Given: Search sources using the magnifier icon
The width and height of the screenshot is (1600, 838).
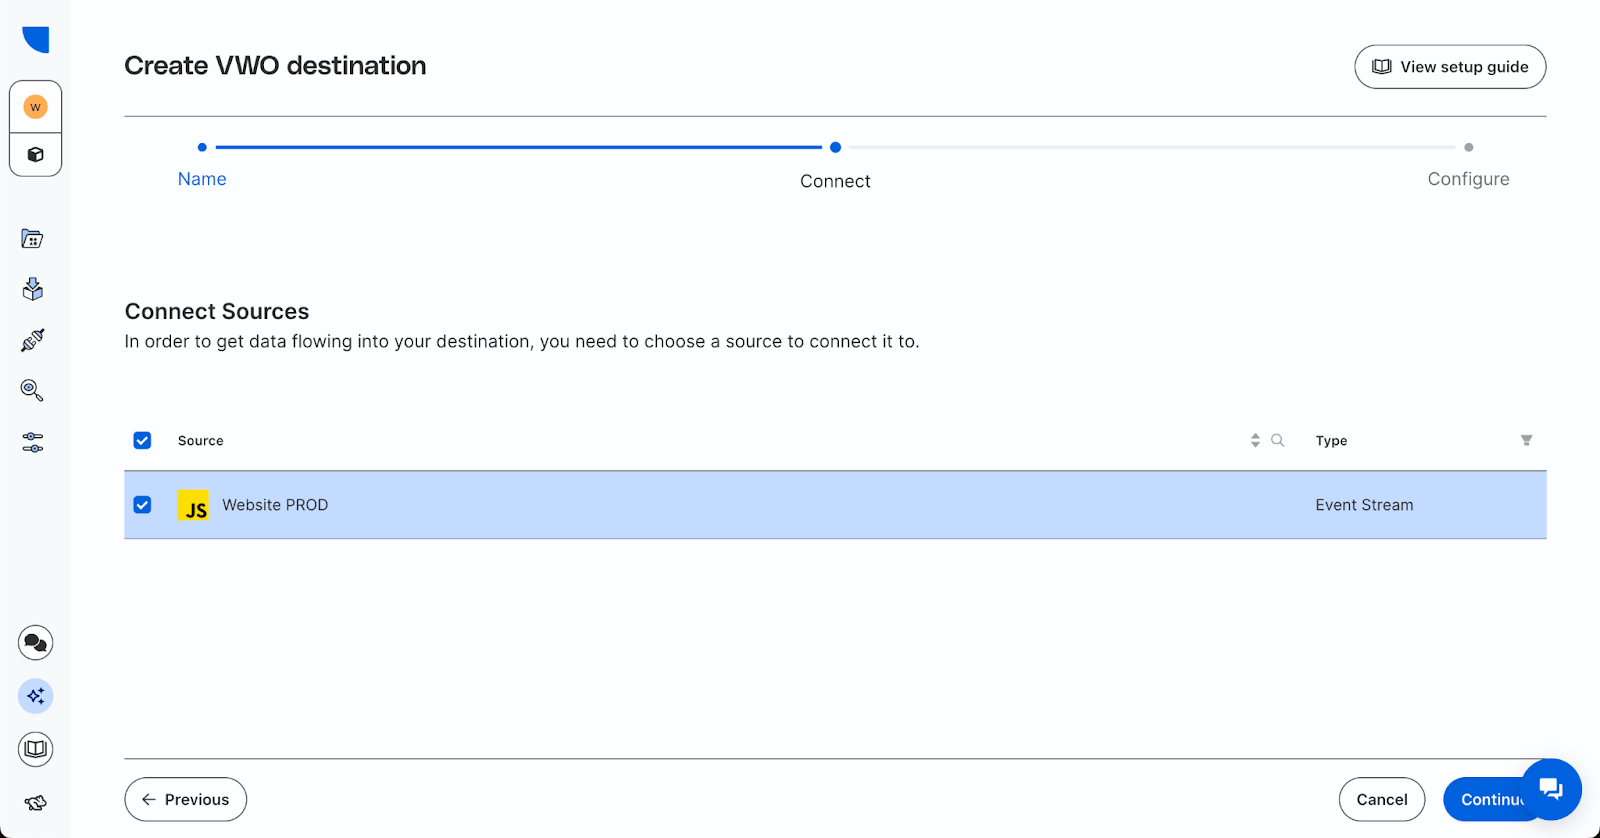Looking at the screenshot, I should point(1277,440).
